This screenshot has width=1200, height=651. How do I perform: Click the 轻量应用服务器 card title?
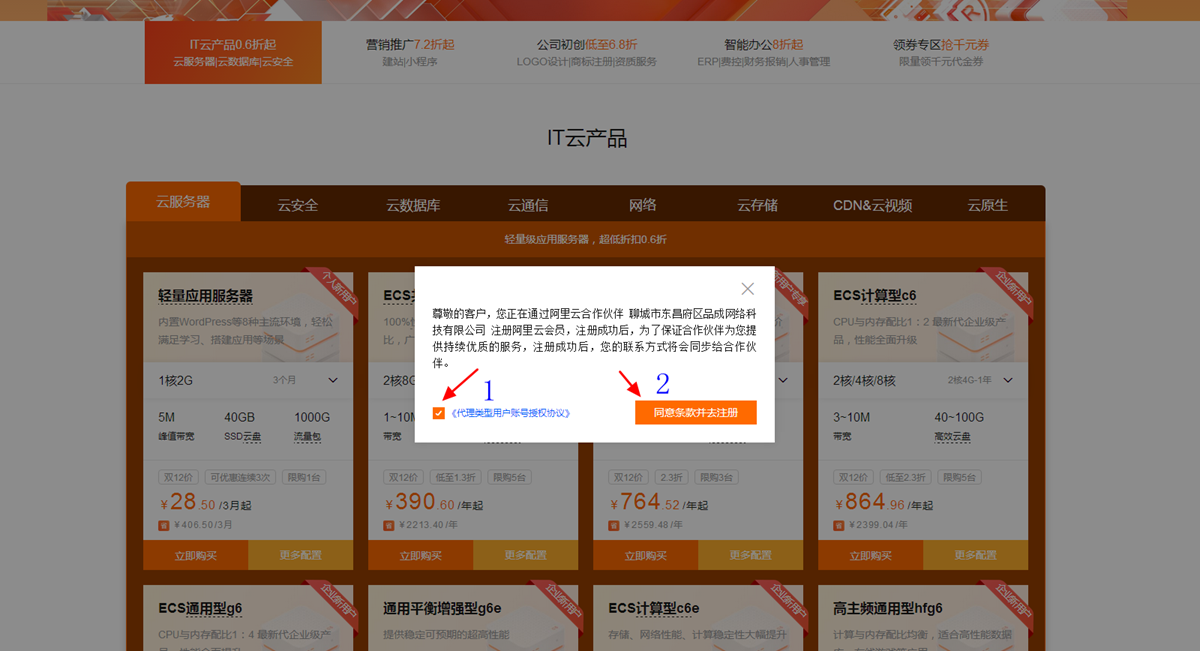tap(205, 296)
